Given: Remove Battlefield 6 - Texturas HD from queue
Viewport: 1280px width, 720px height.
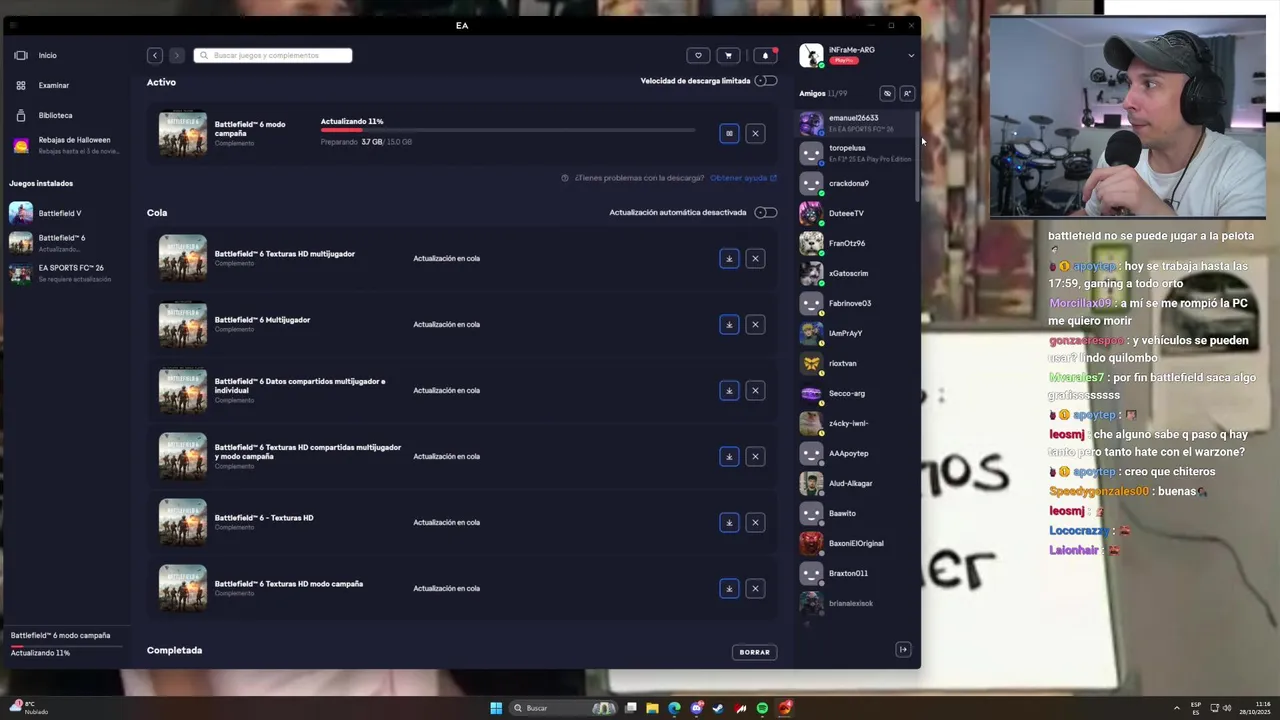Looking at the screenshot, I should click(755, 522).
